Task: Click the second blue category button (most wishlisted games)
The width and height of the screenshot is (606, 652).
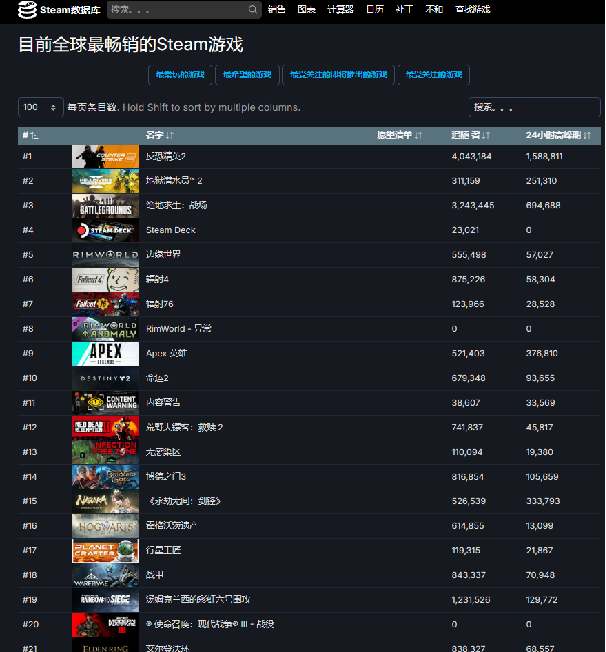Action: pos(247,75)
